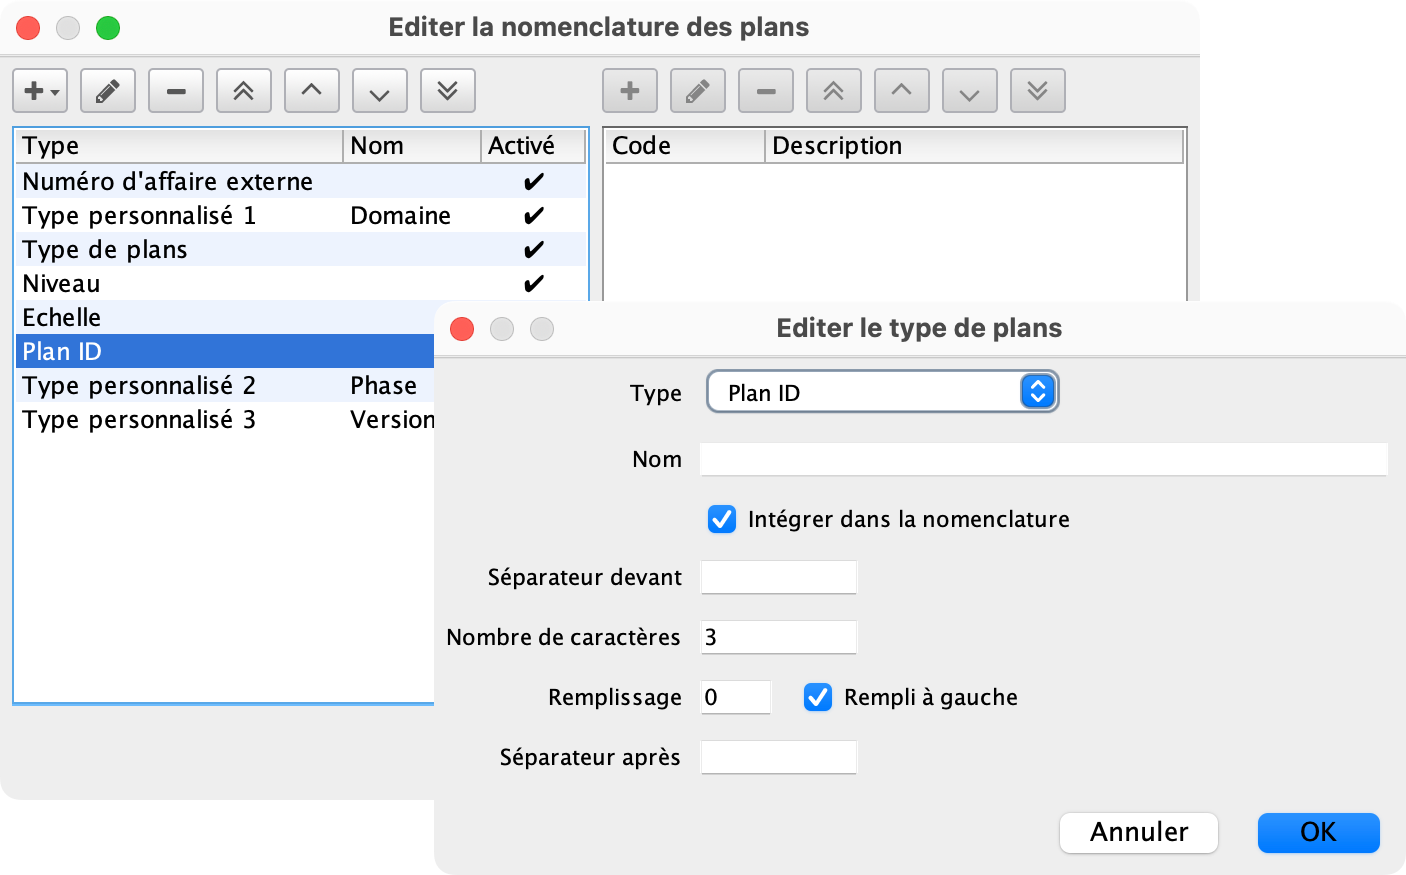Move code to bottom with right double-down arrow
Image resolution: width=1406 pixels, height=875 pixels.
coord(1038,91)
